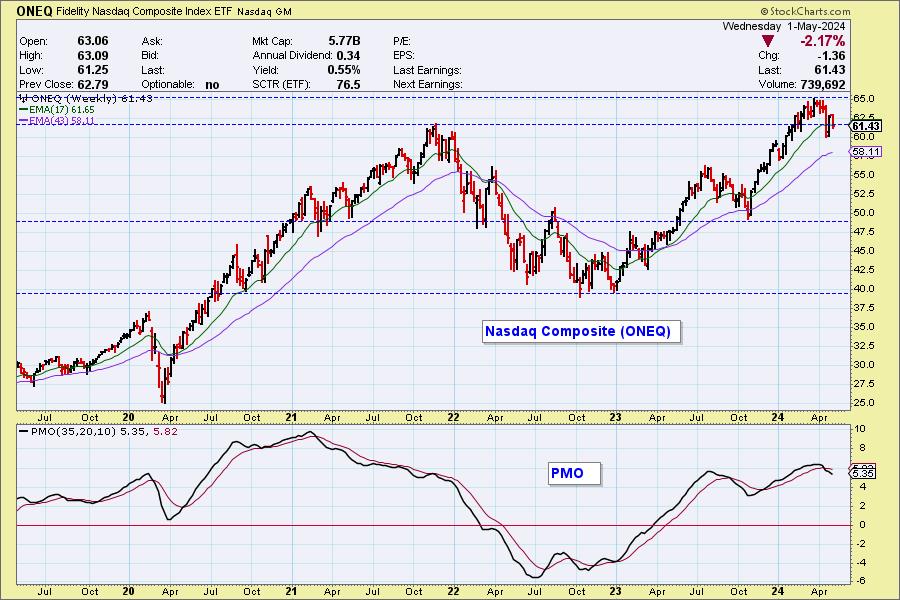Click the 'Nasdaq GM' exchange label
Image resolution: width=900 pixels, height=600 pixels.
click(264, 11)
